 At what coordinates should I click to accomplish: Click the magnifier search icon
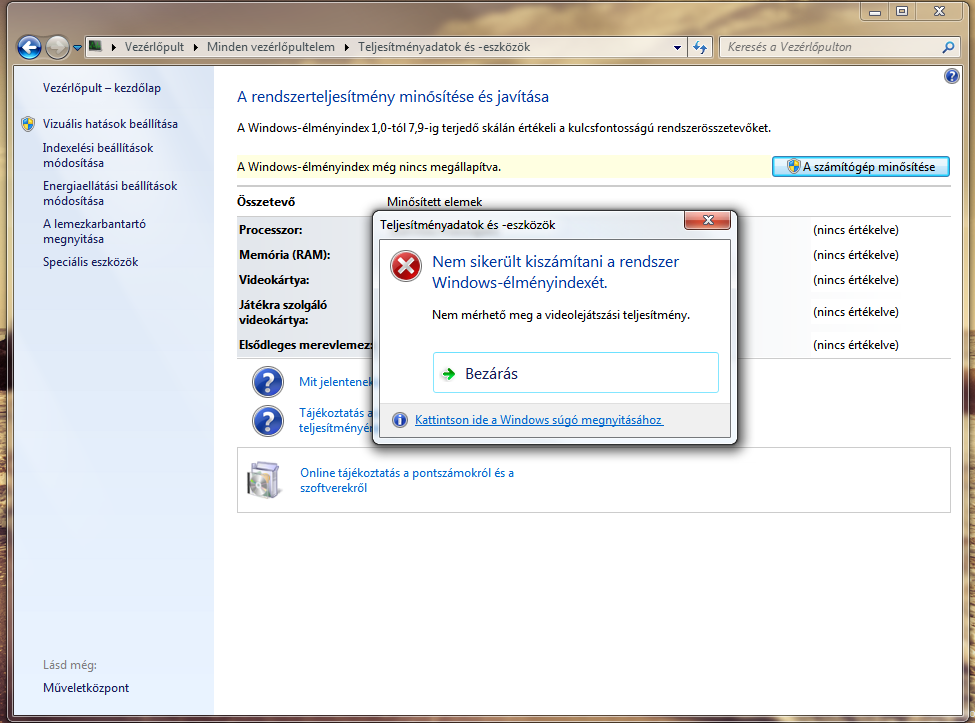[948, 47]
